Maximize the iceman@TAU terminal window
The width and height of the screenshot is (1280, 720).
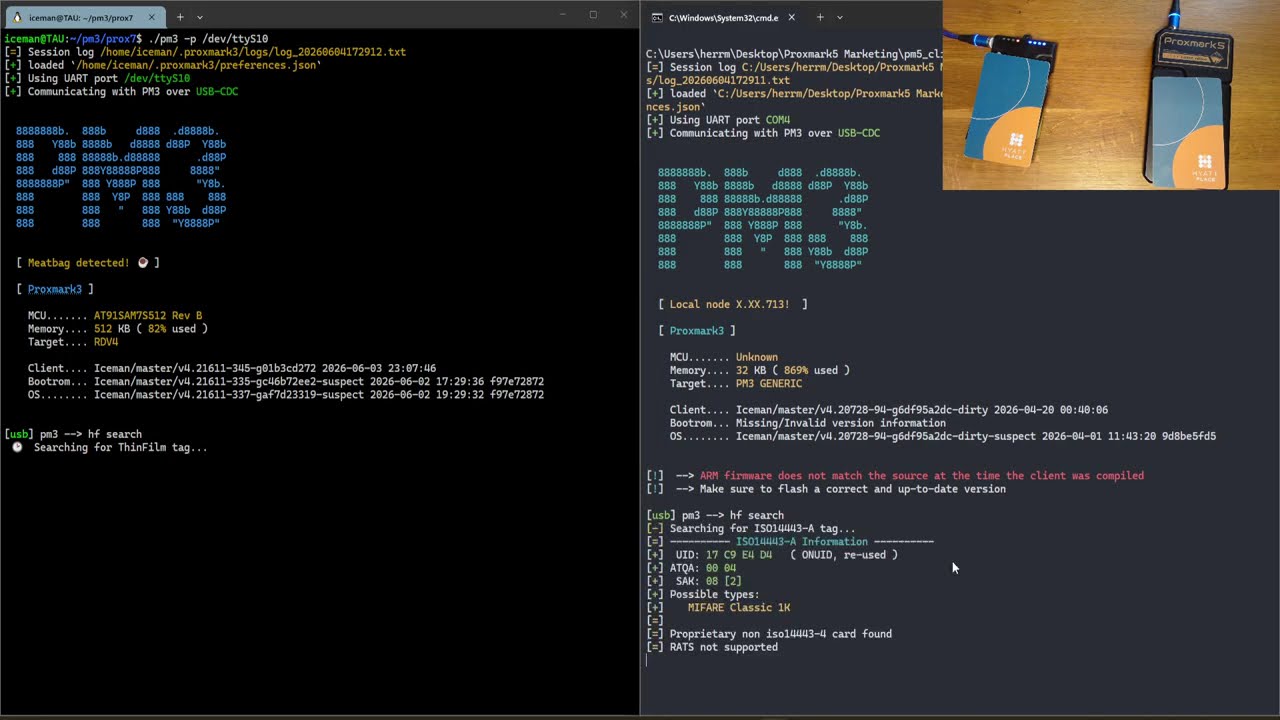[x=593, y=14]
